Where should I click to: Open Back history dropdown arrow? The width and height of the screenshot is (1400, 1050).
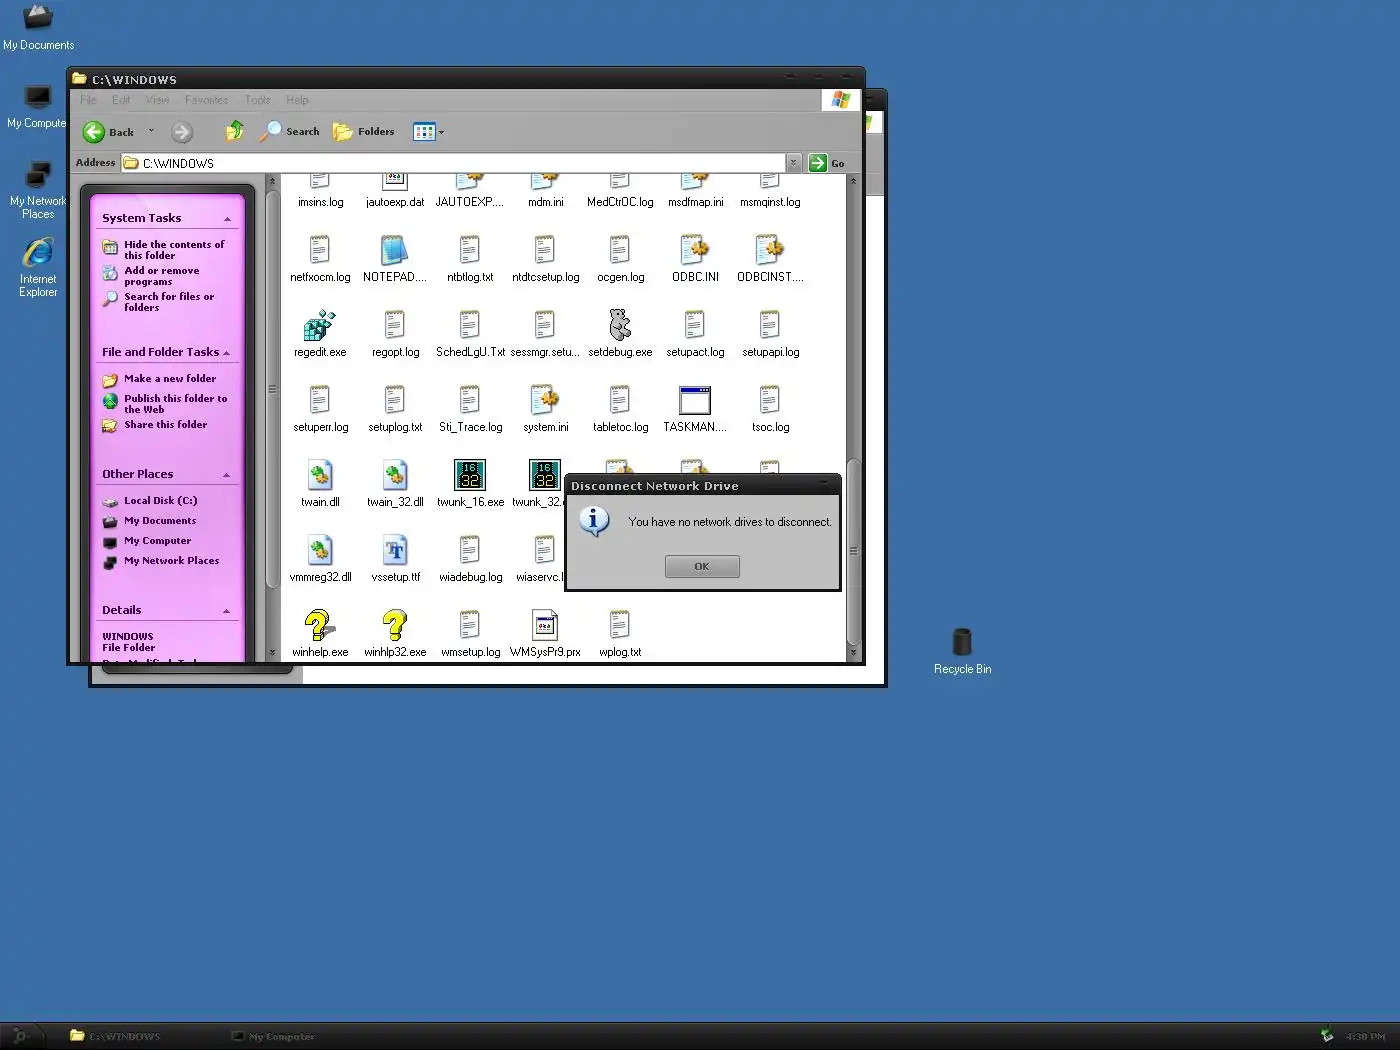[151, 131]
